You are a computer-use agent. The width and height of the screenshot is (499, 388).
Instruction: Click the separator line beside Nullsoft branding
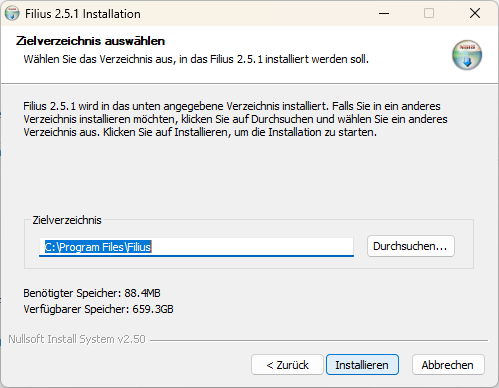(319, 340)
